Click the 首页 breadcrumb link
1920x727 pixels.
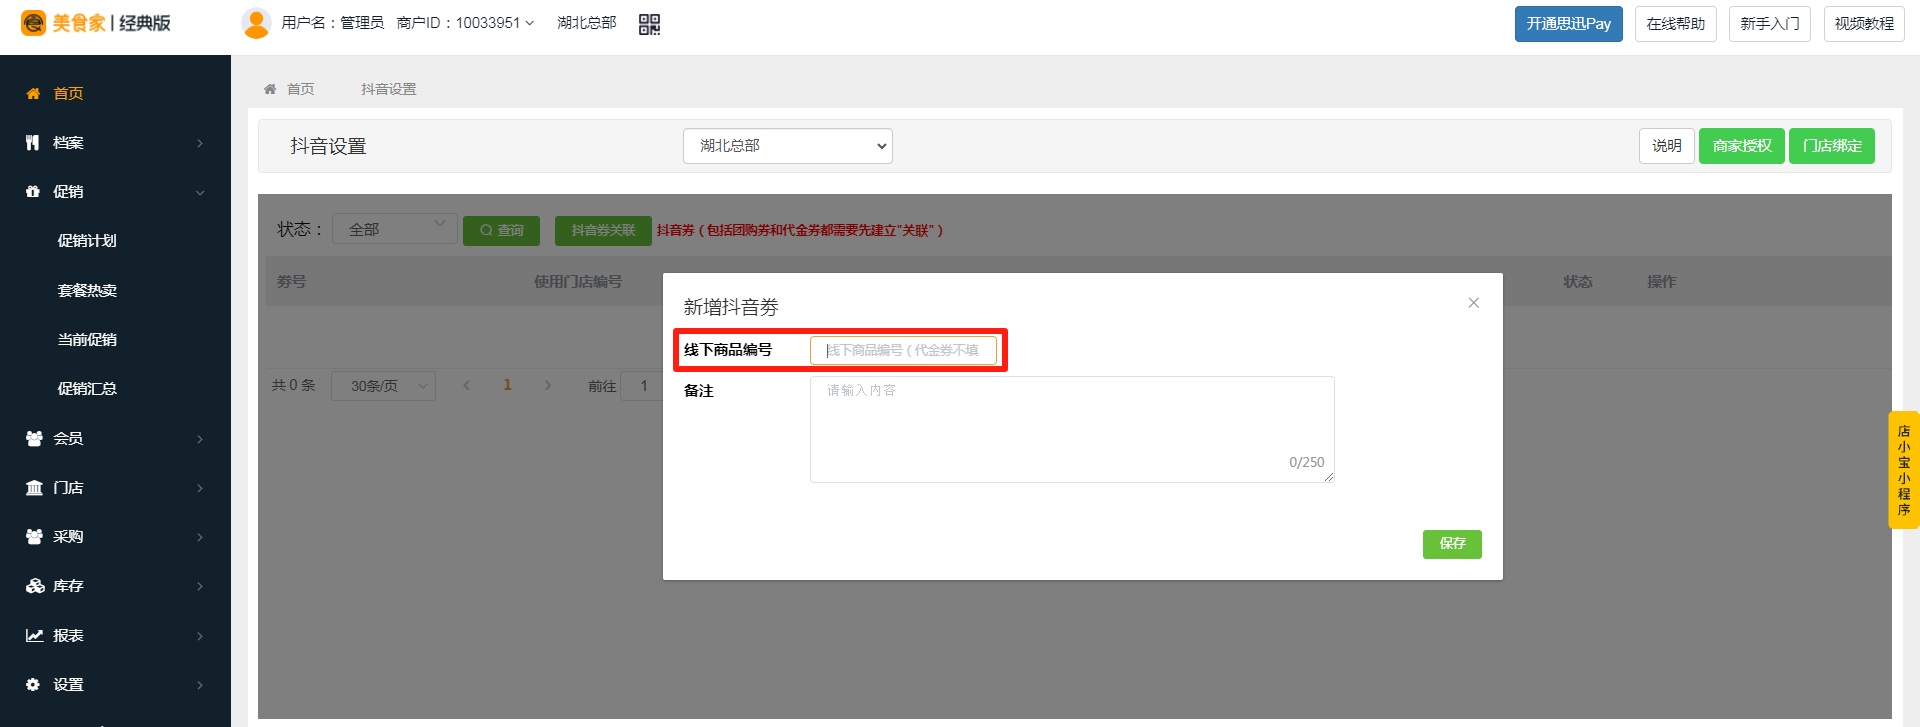(300, 89)
